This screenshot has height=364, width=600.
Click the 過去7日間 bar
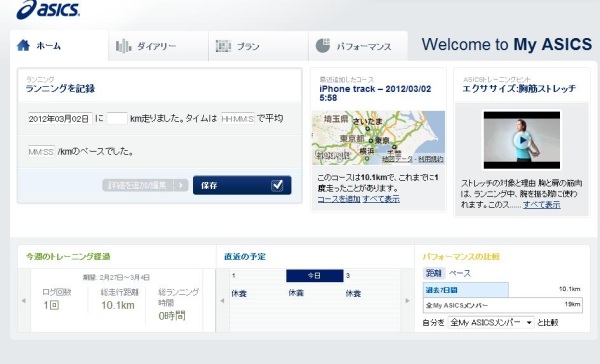(x=466, y=290)
